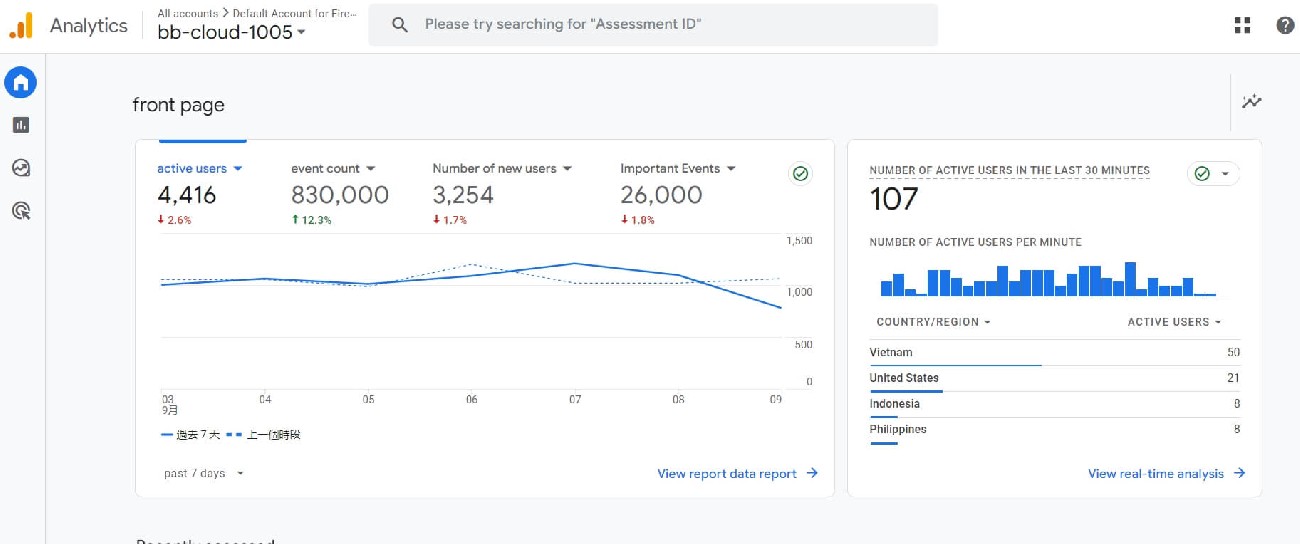Click the green check icon on users card
The height and width of the screenshot is (544, 1300).
(800, 174)
